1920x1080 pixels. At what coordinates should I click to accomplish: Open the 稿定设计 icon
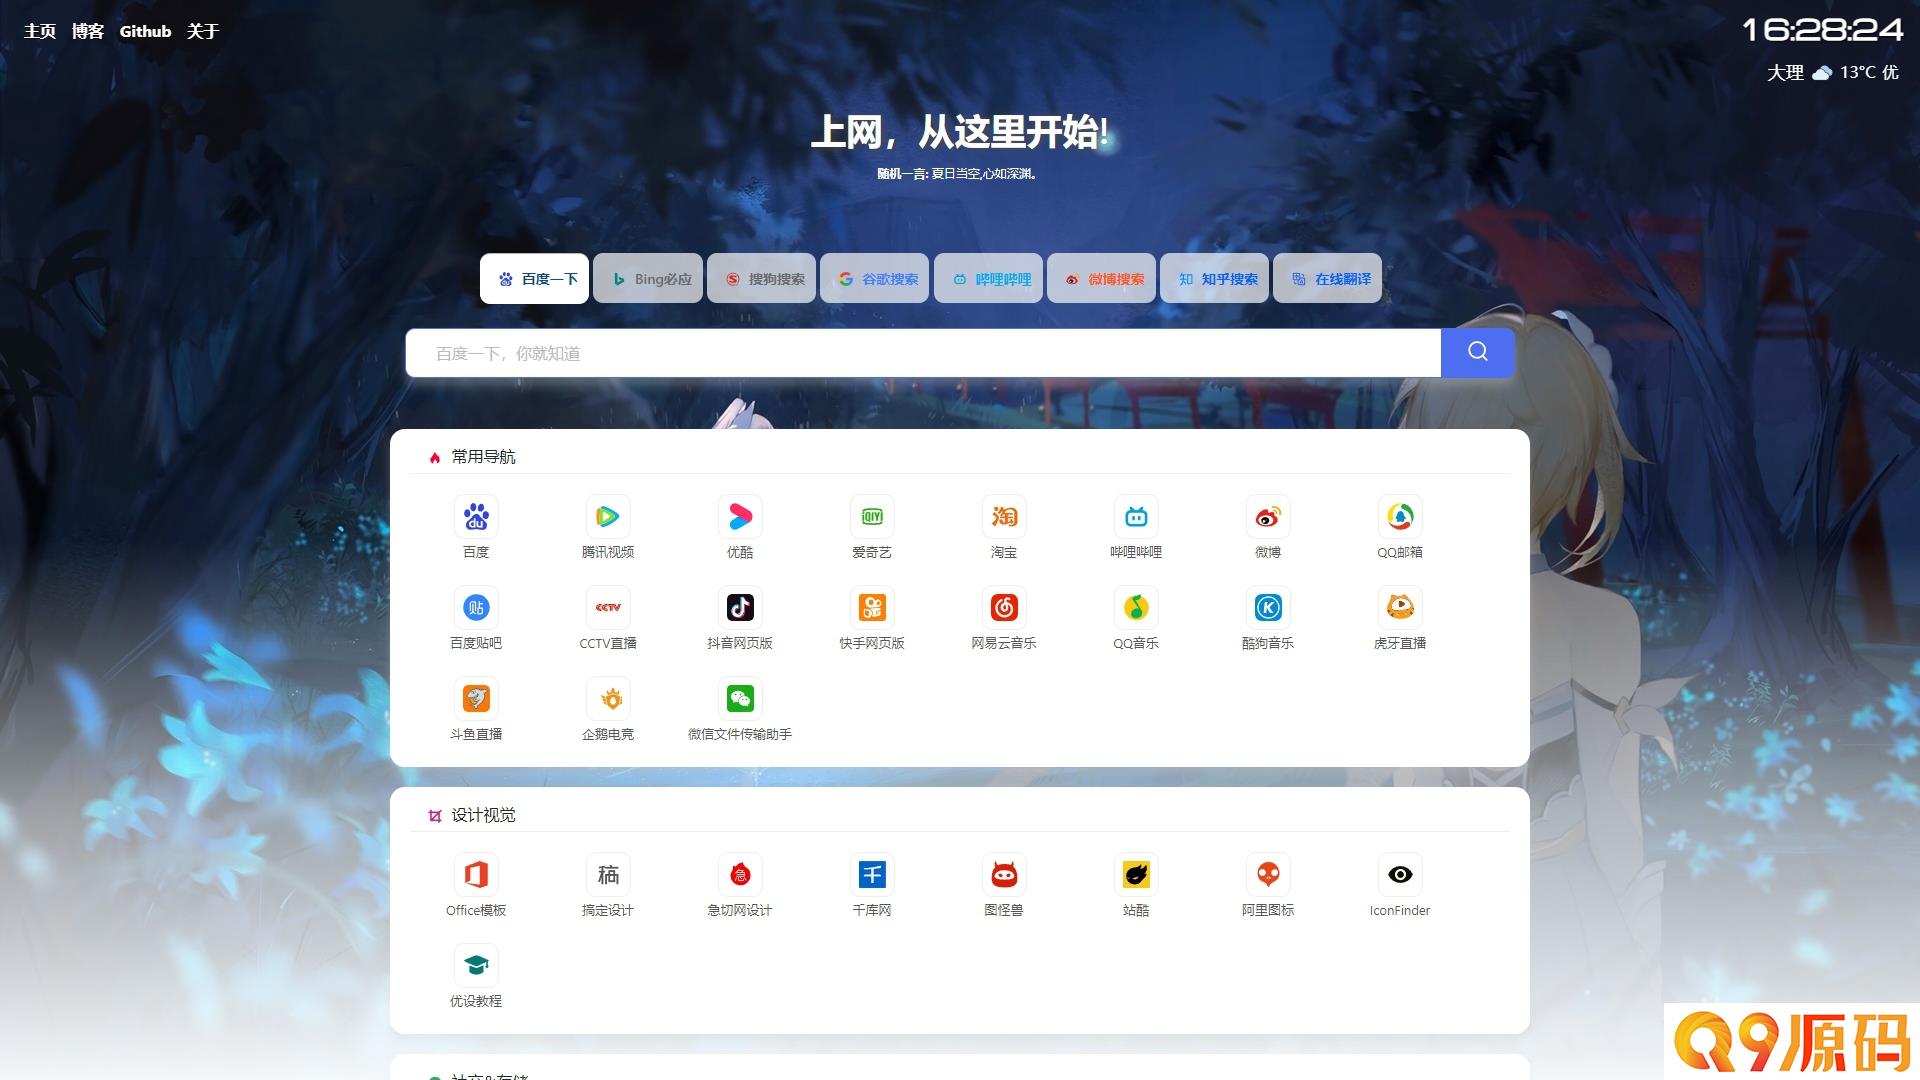pyautogui.click(x=608, y=875)
